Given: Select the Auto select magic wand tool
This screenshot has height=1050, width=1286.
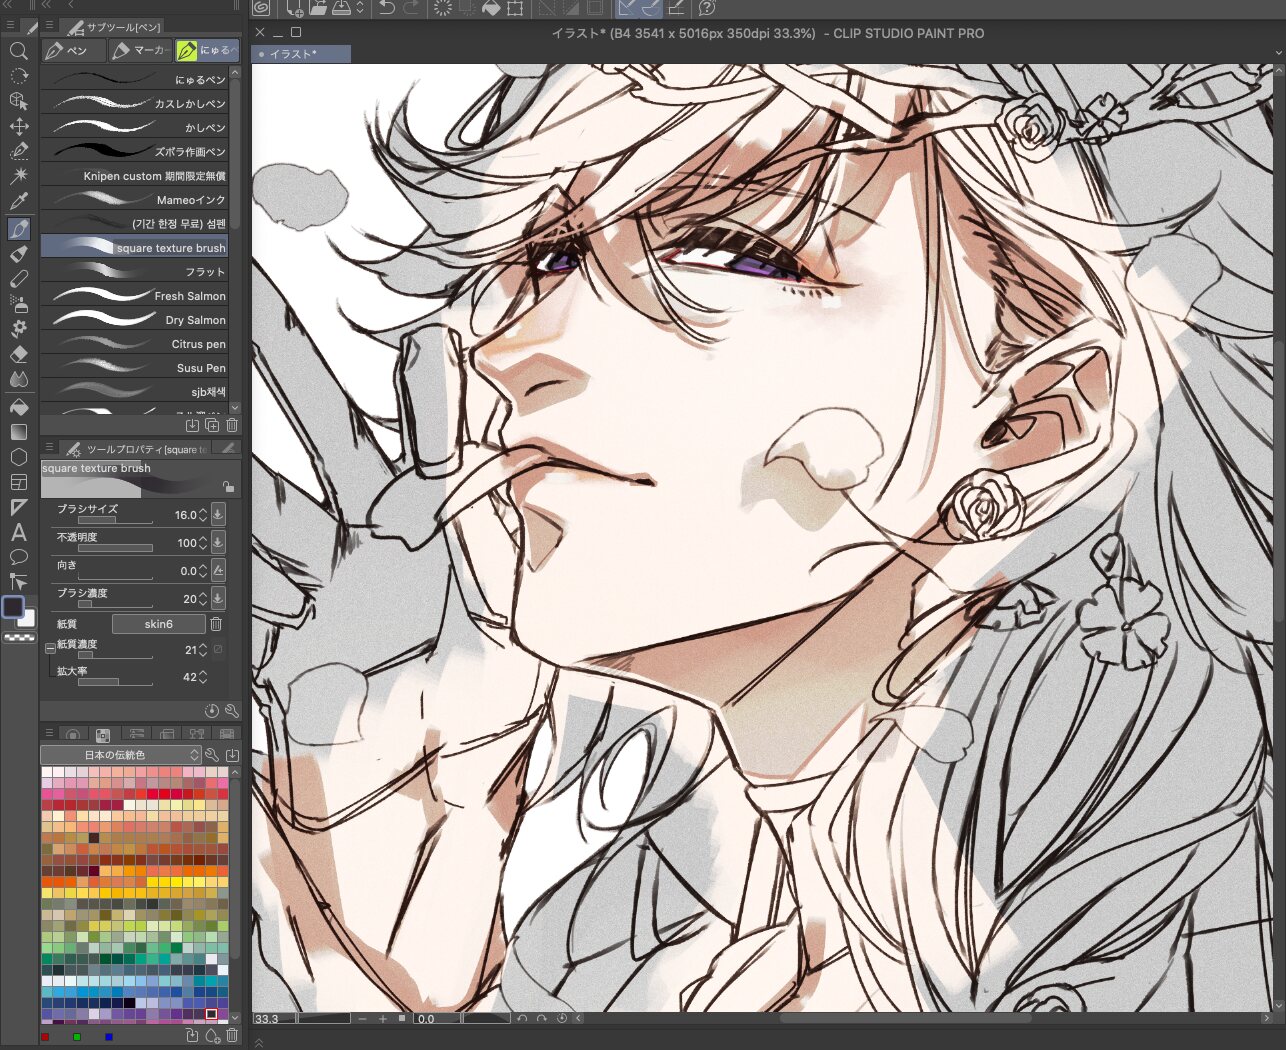Looking at the screenshot, I should 18,176.
